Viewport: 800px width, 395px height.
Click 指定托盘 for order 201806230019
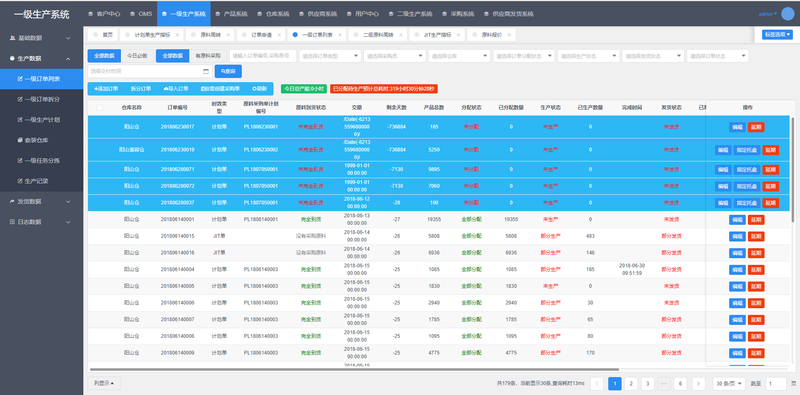coord(747,150)
